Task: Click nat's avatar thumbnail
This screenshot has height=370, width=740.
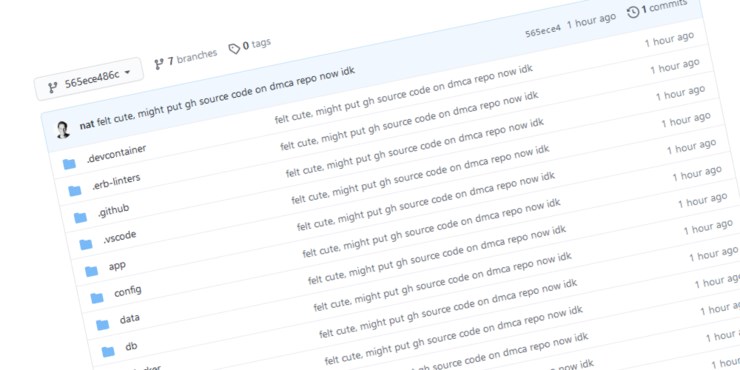Action: point(63,129)
